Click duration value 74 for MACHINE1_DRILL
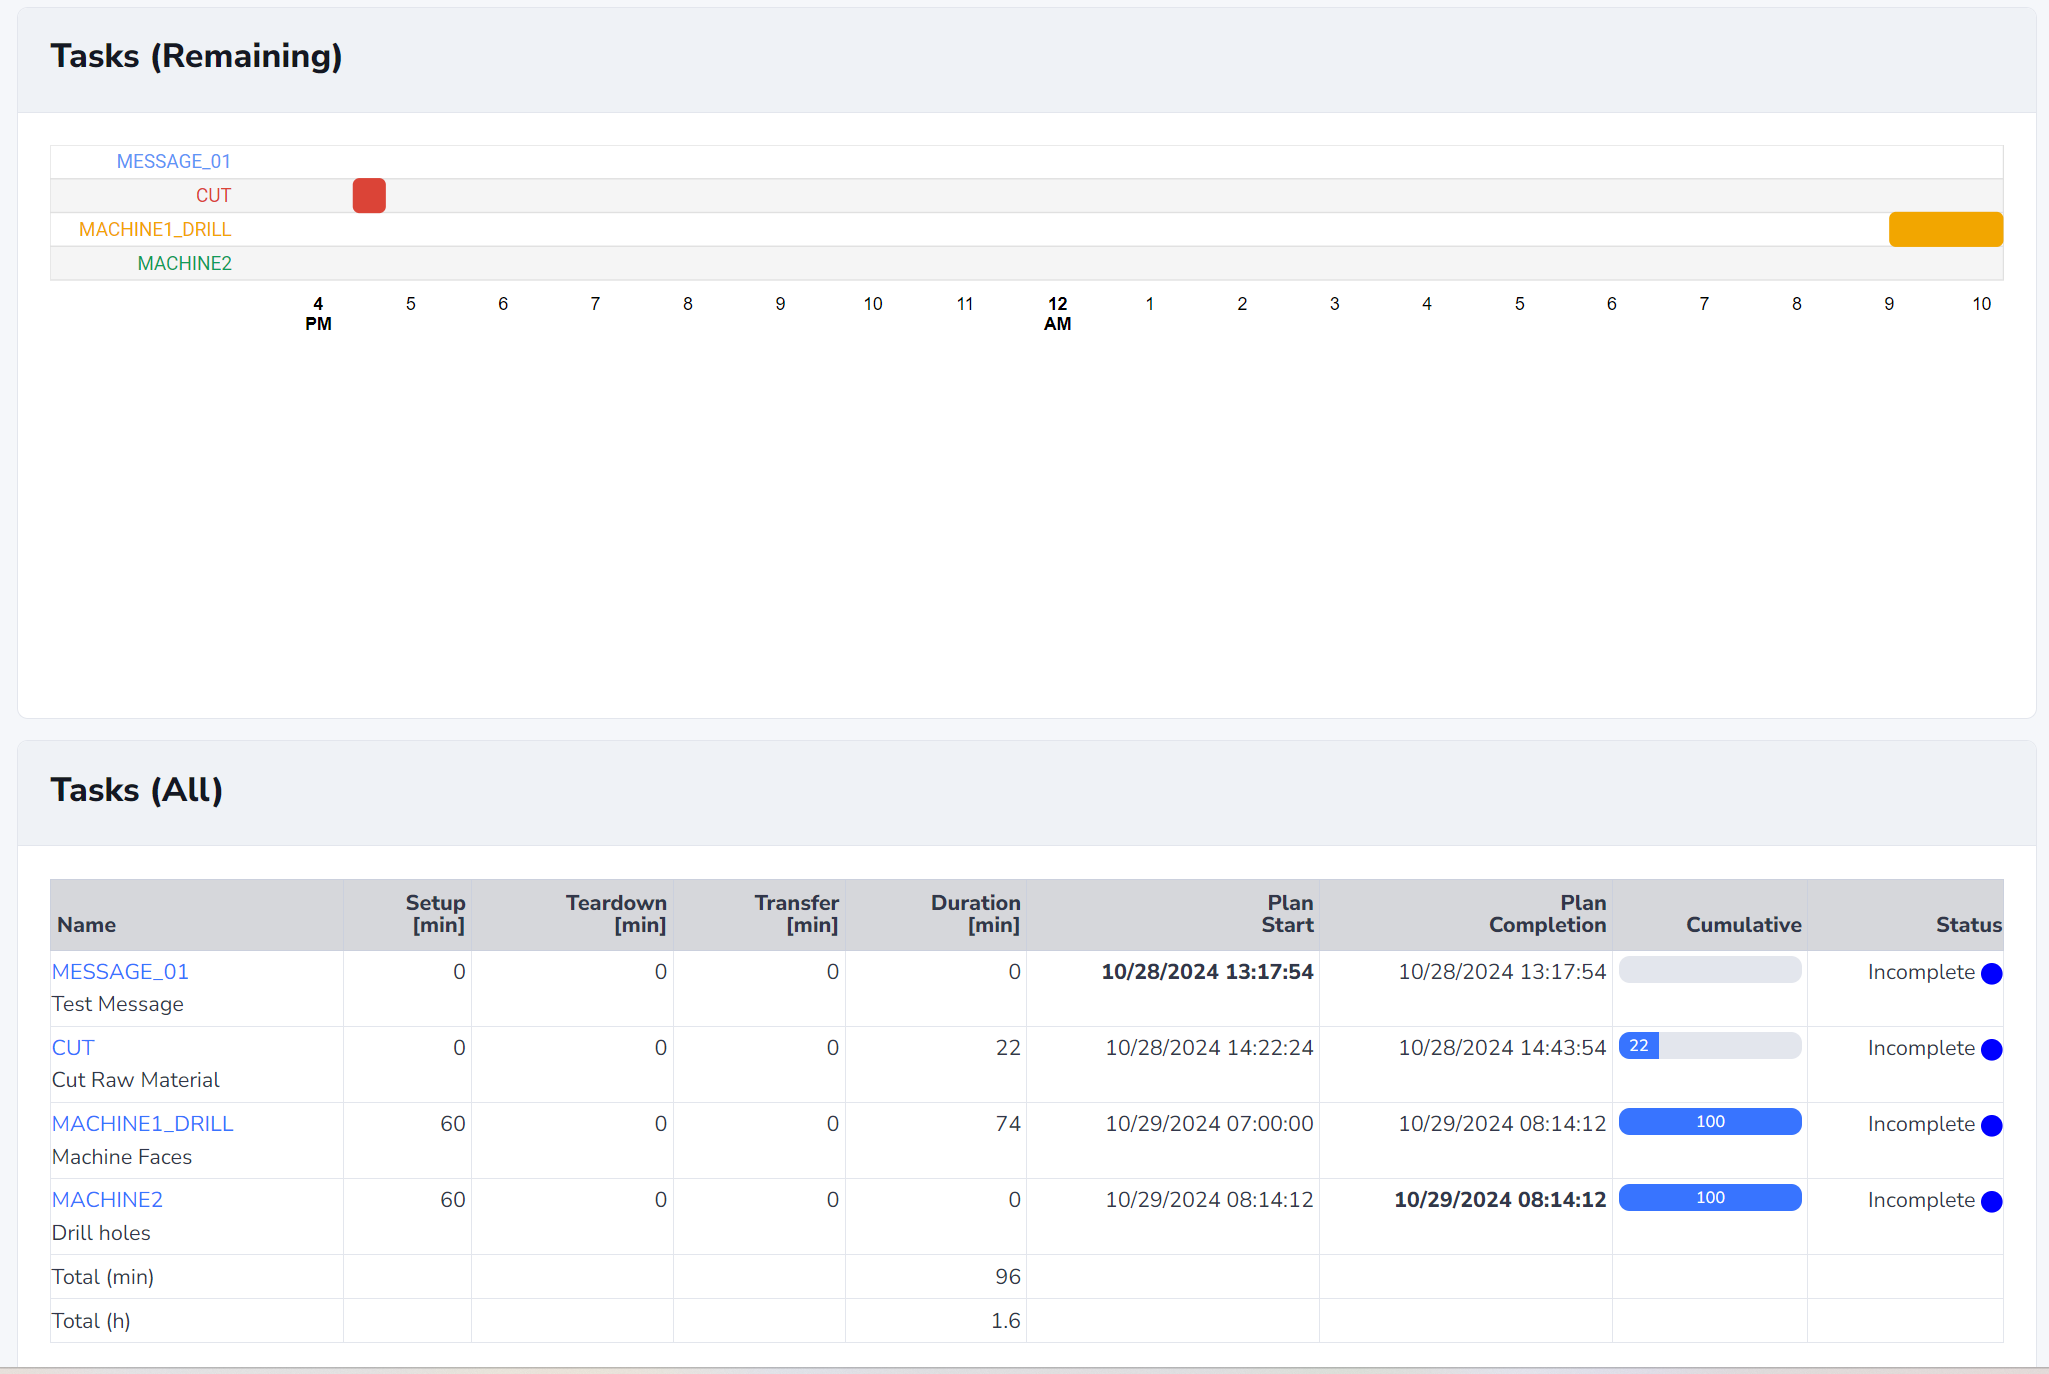The height and width of the screenshot is (1374, 2049). 1008,1123
